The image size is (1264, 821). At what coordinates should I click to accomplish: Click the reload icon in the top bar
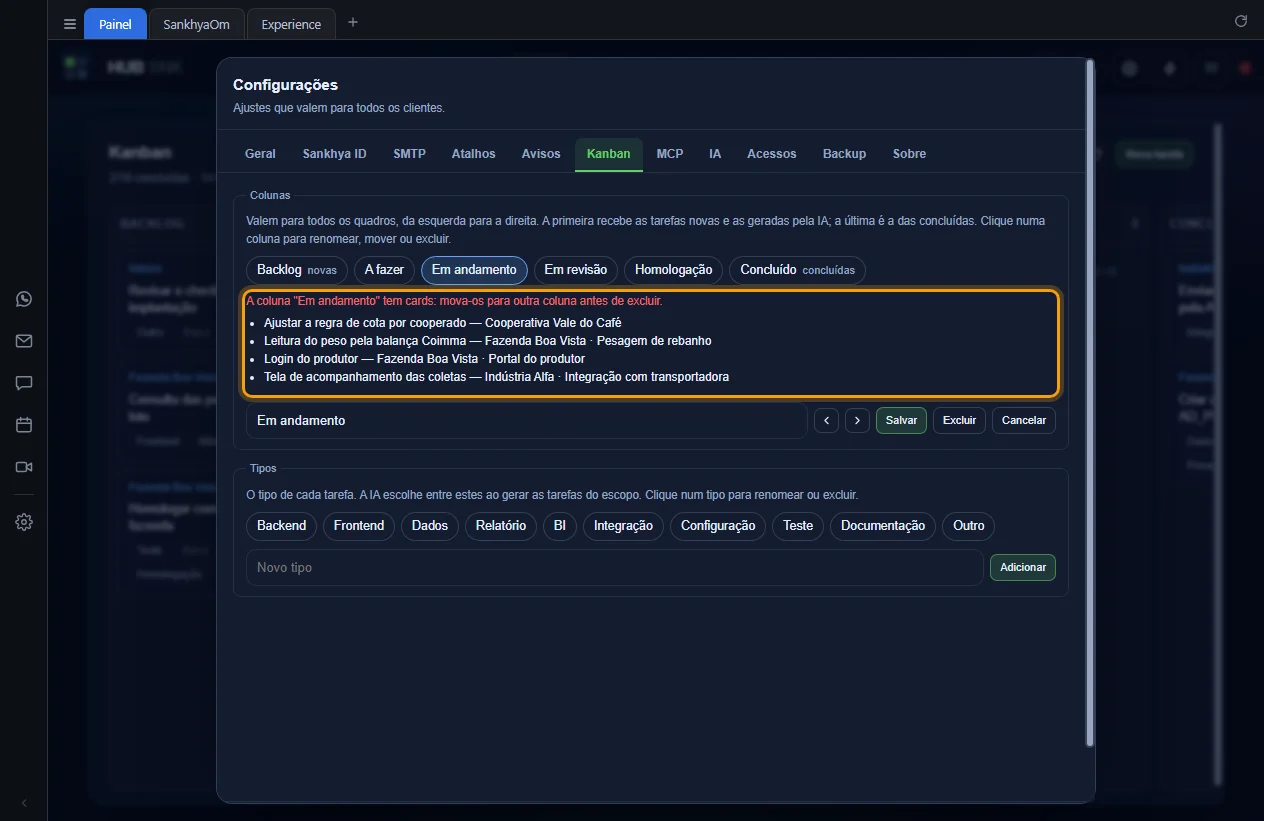point(1241,21)
